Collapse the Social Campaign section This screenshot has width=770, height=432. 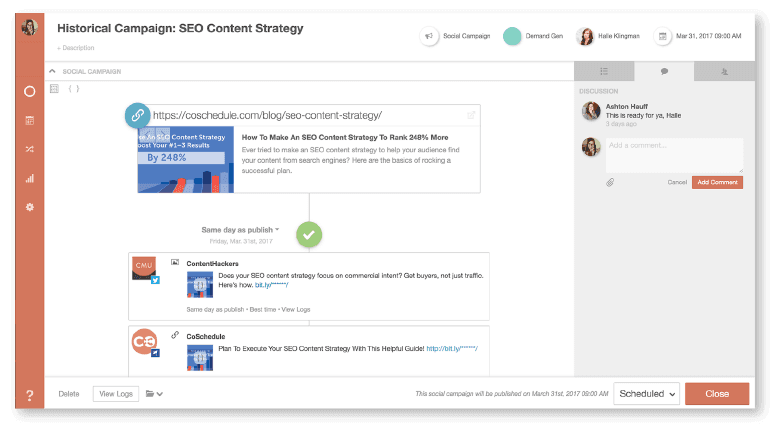pos(53,71)
